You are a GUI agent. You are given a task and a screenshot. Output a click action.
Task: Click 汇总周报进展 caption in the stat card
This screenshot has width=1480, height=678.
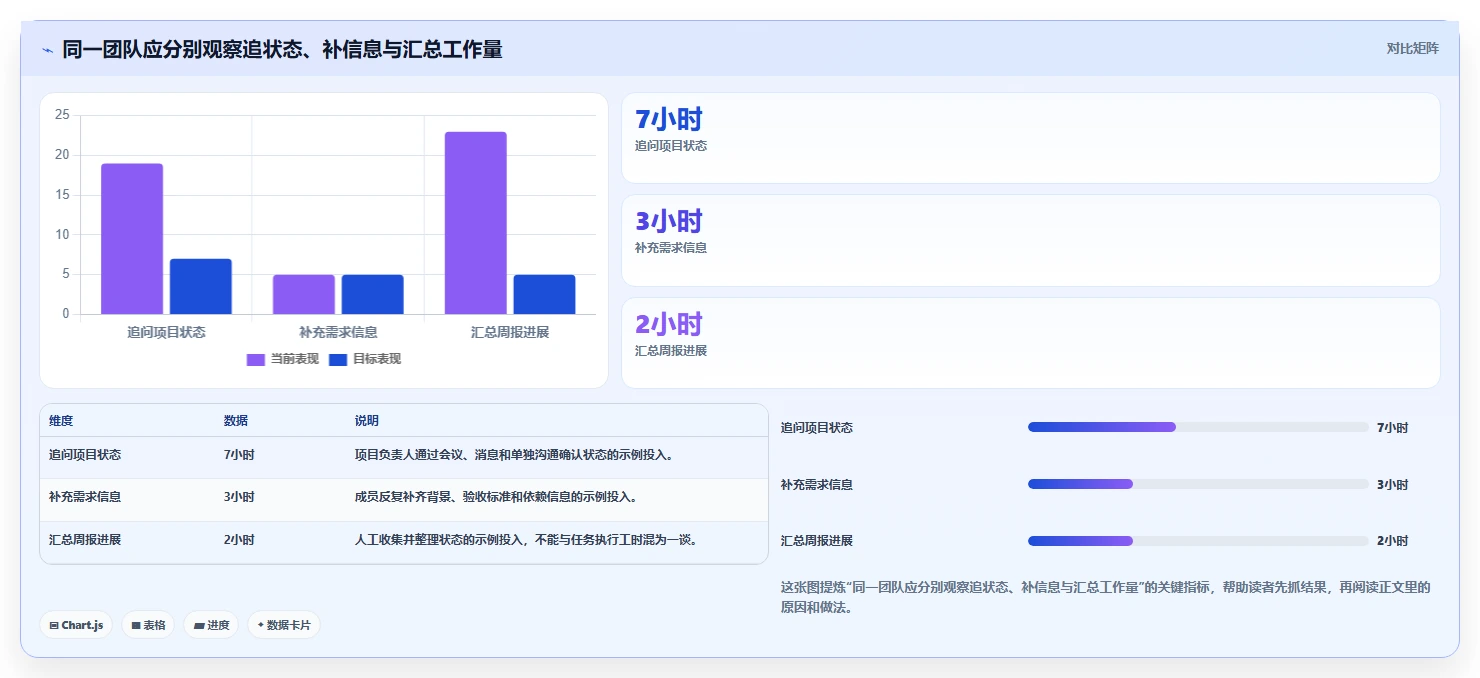[x=671, y=351]
